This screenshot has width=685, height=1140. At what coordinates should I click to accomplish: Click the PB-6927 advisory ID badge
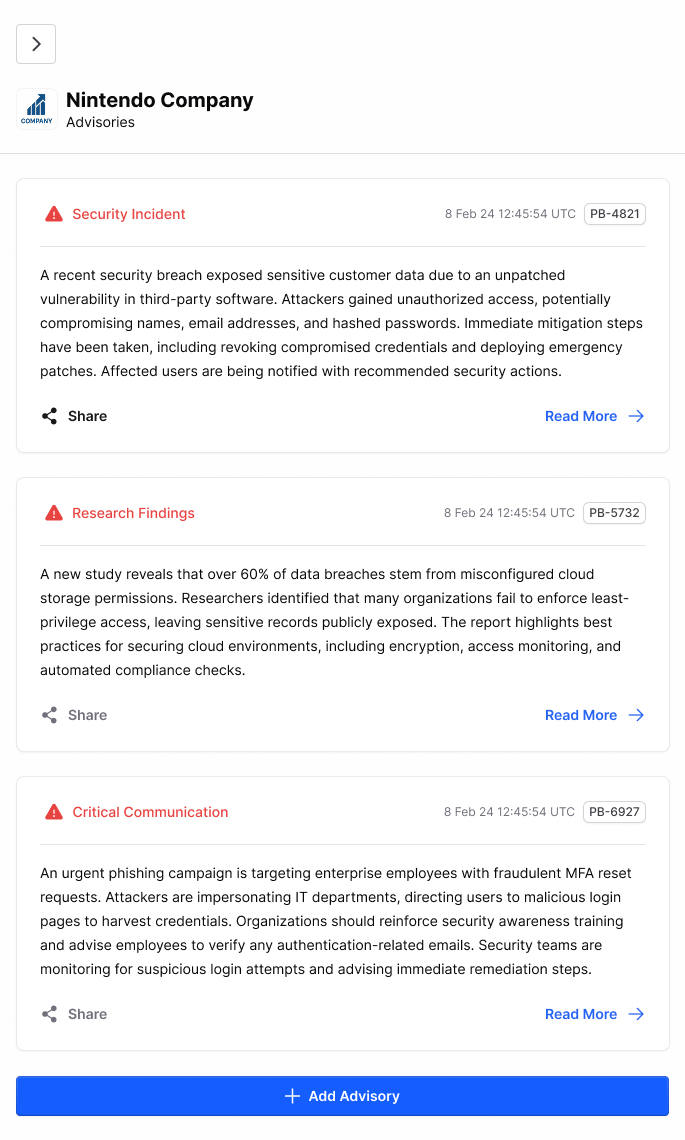click(x=615, y=812)
